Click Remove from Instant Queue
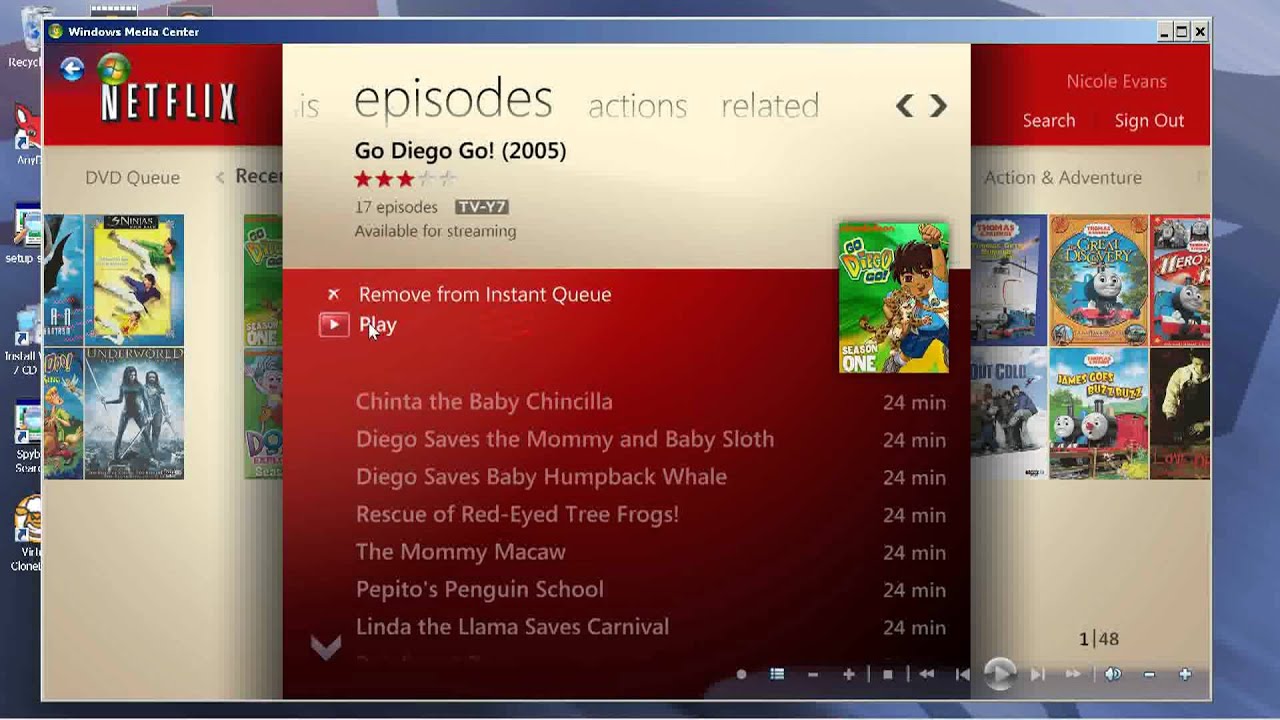 pos(485,294)
